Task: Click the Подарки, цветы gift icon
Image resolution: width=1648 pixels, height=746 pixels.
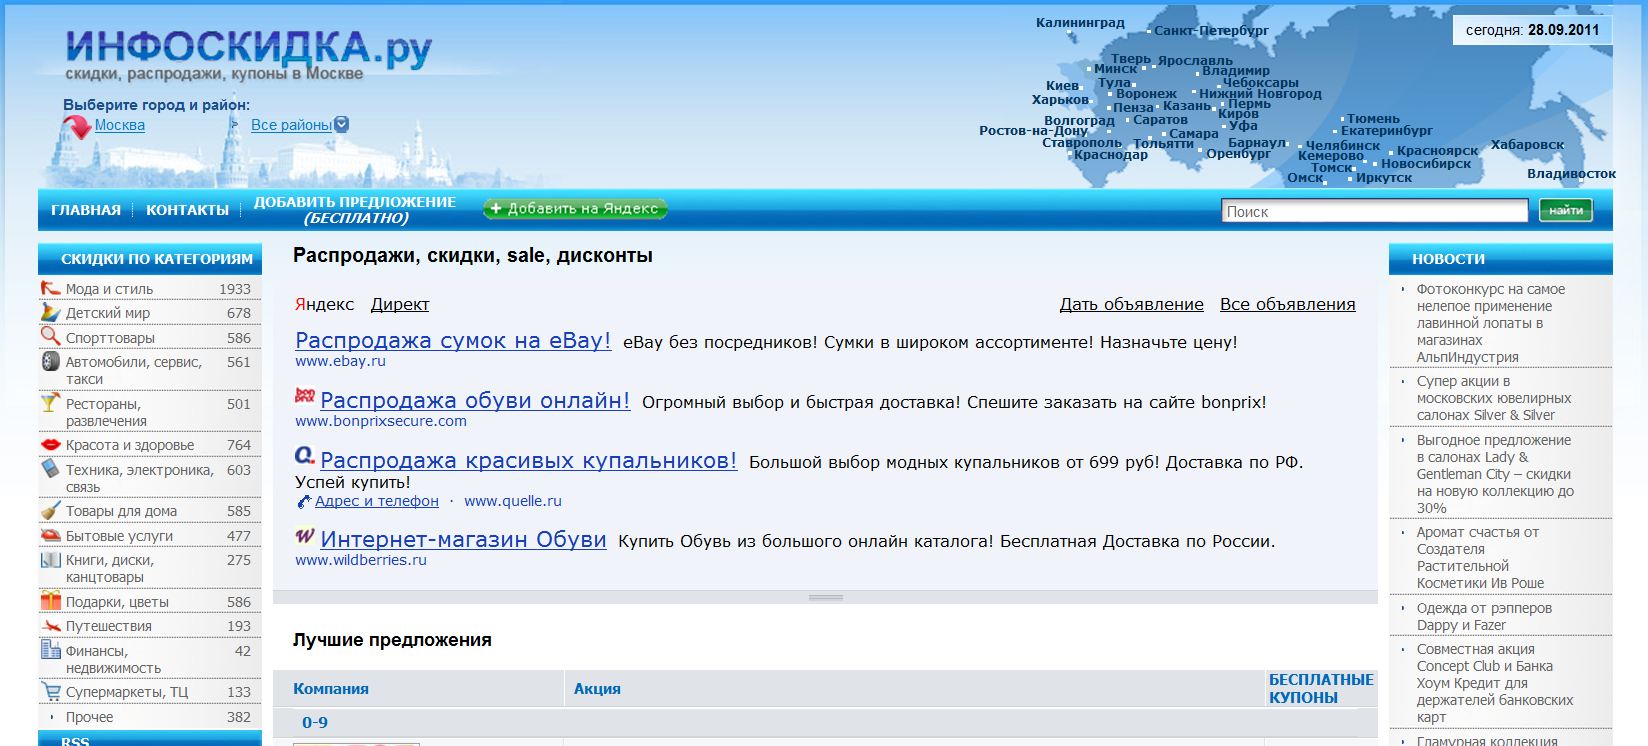Action: [50, 601]
